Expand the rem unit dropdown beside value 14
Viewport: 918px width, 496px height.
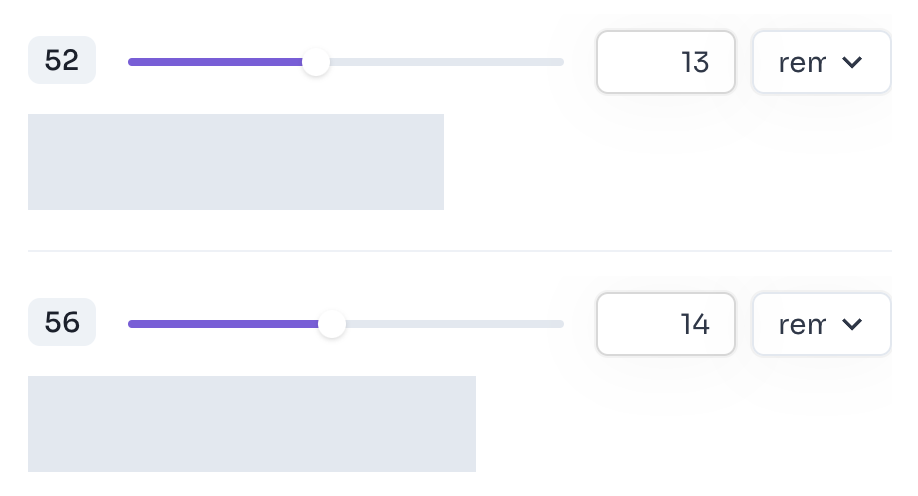821,324
